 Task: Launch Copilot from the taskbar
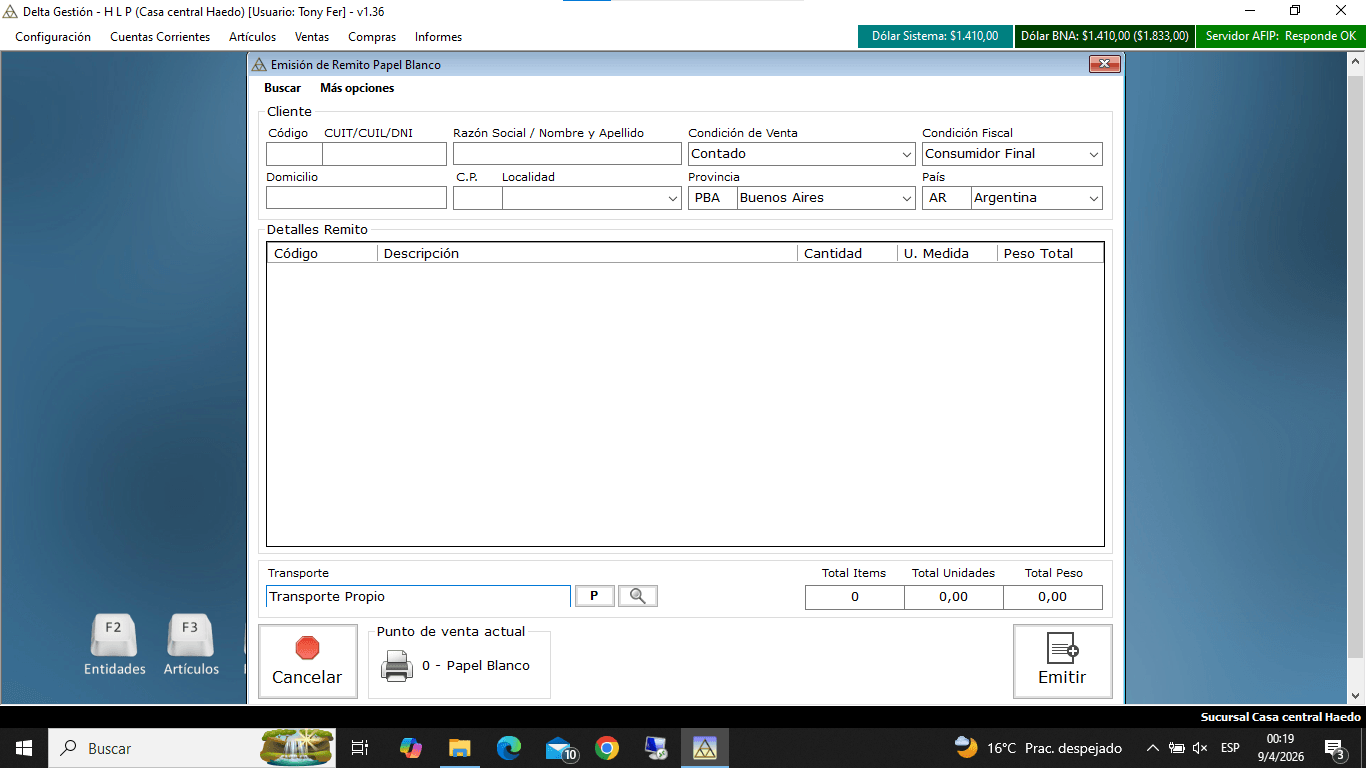(410, 748)
